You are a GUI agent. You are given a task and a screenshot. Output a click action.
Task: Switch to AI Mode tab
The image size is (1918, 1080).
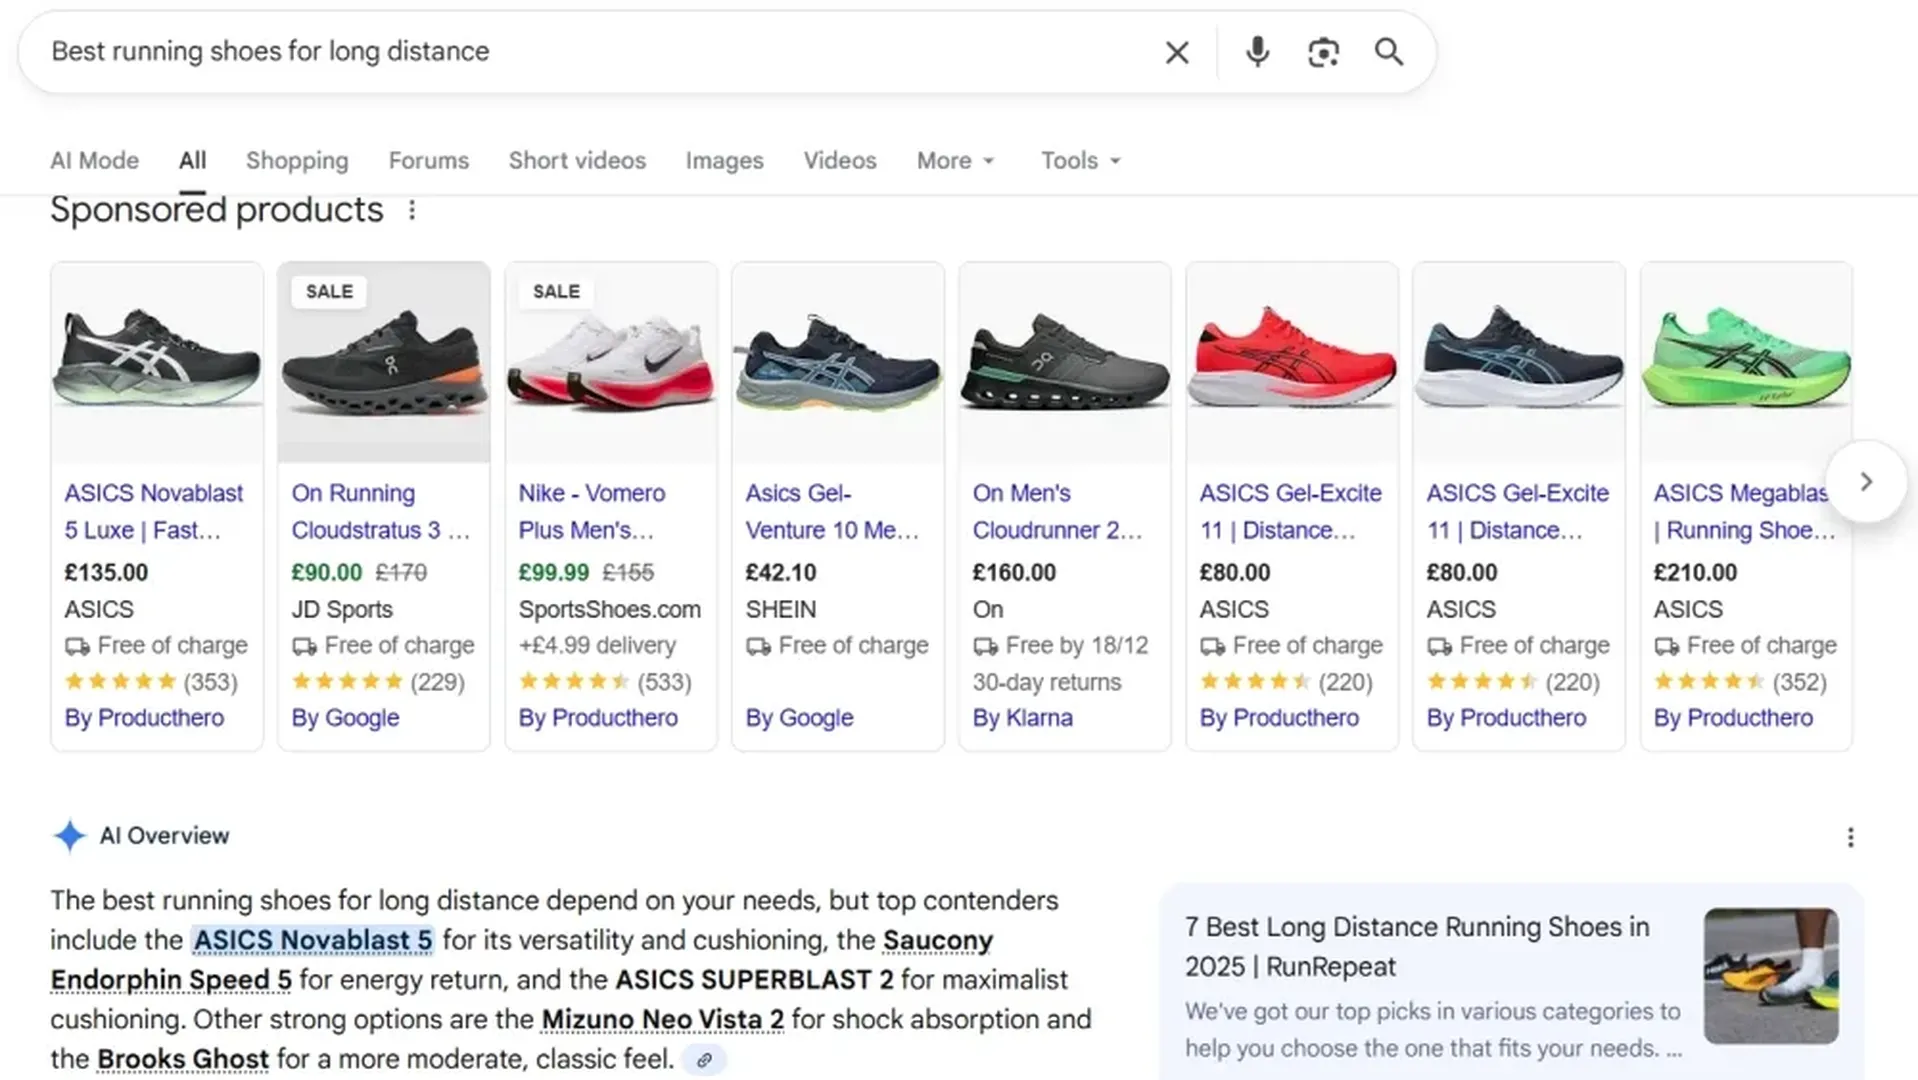(x=95, y=160)
